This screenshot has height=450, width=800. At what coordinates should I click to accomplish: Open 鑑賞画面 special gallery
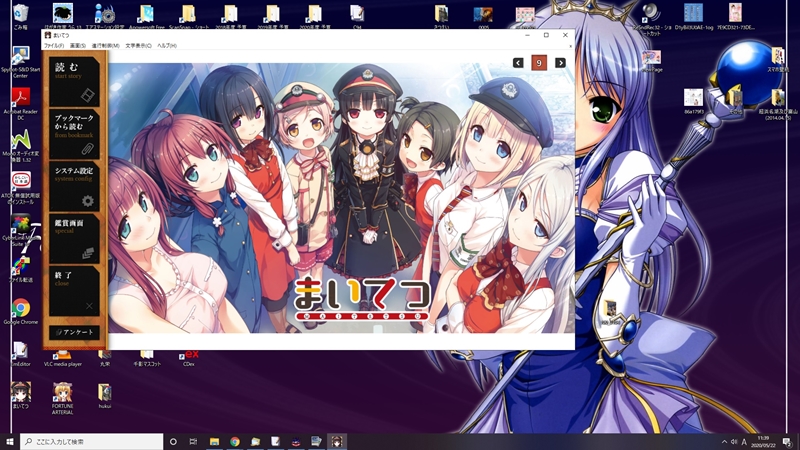pyautogui.click(x=74, y=239)
